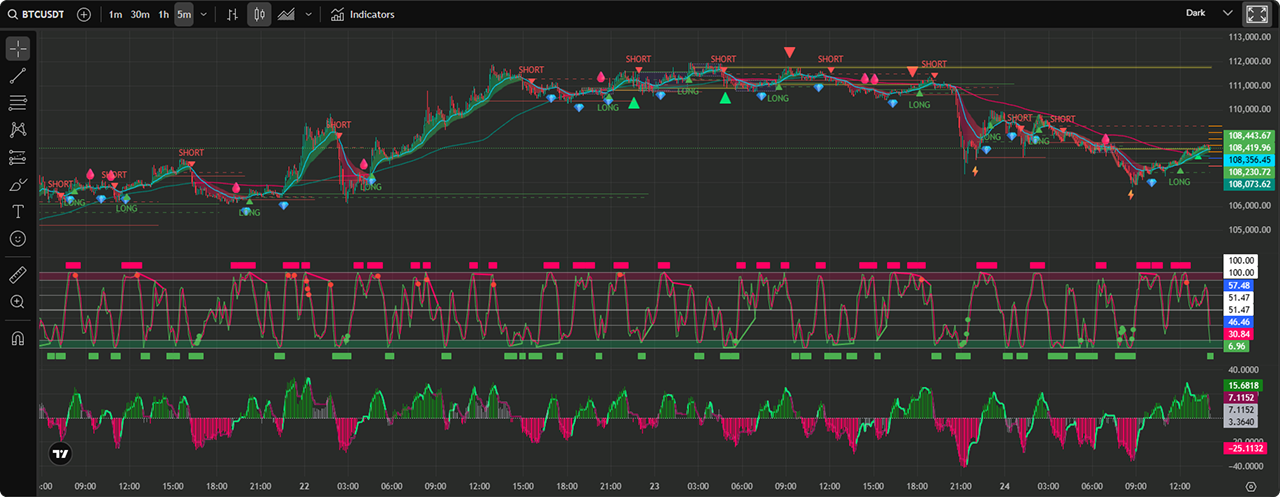Switch to the 1h timeframe

click(x=163, y=14)
